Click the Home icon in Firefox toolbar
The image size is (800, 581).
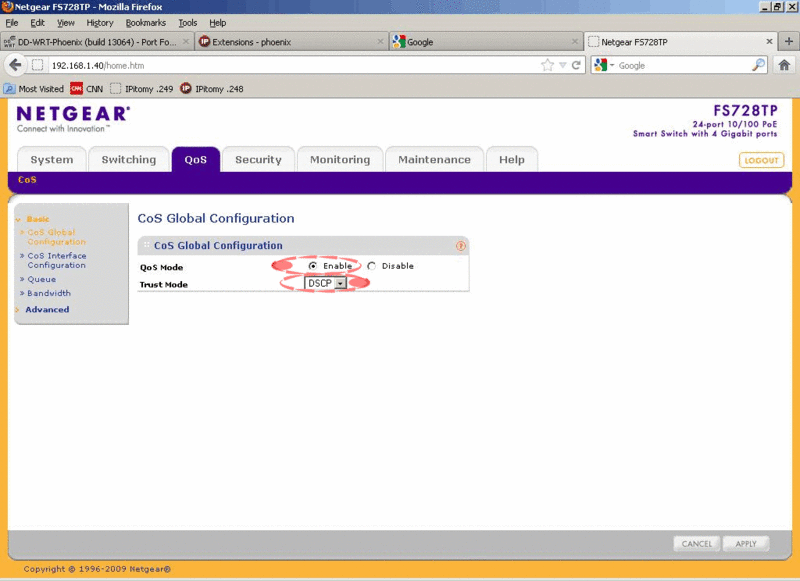[x=785, y=65]
